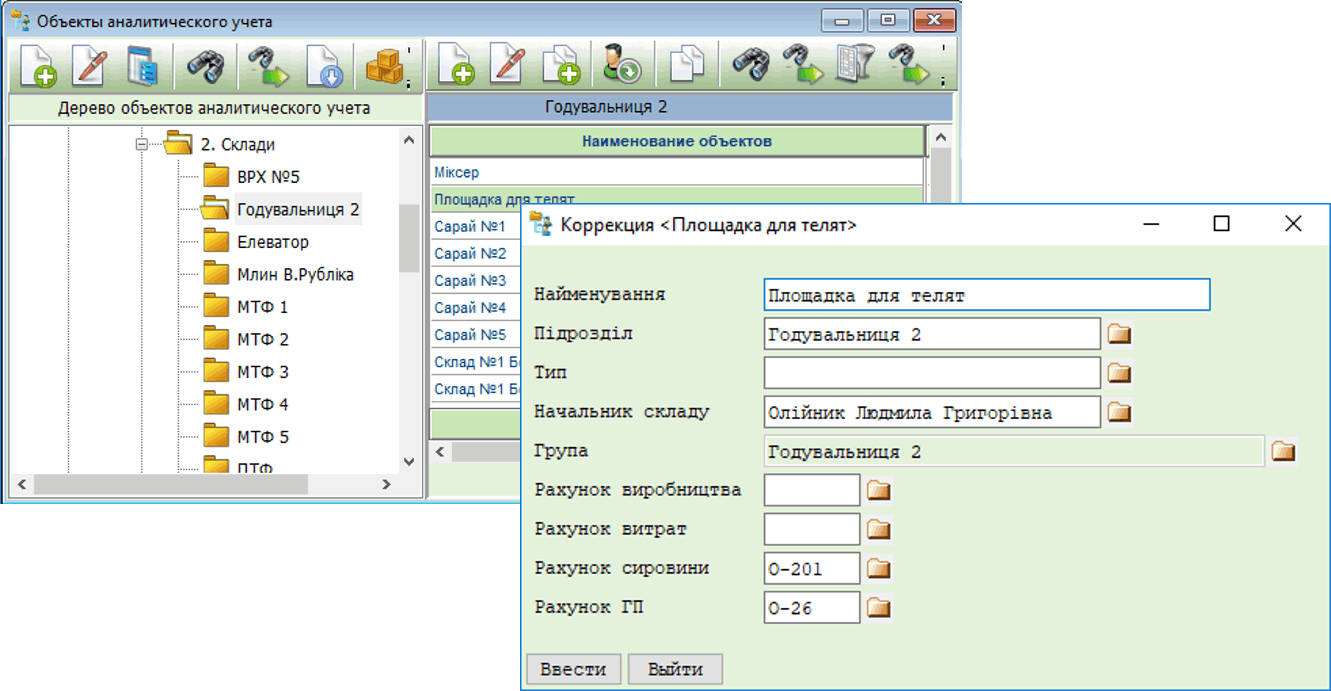This screenshot has height=691, width=1331.
Task: Click the tree panel's vertical scrollbar down arrow
Action: (x=408, y=461)
